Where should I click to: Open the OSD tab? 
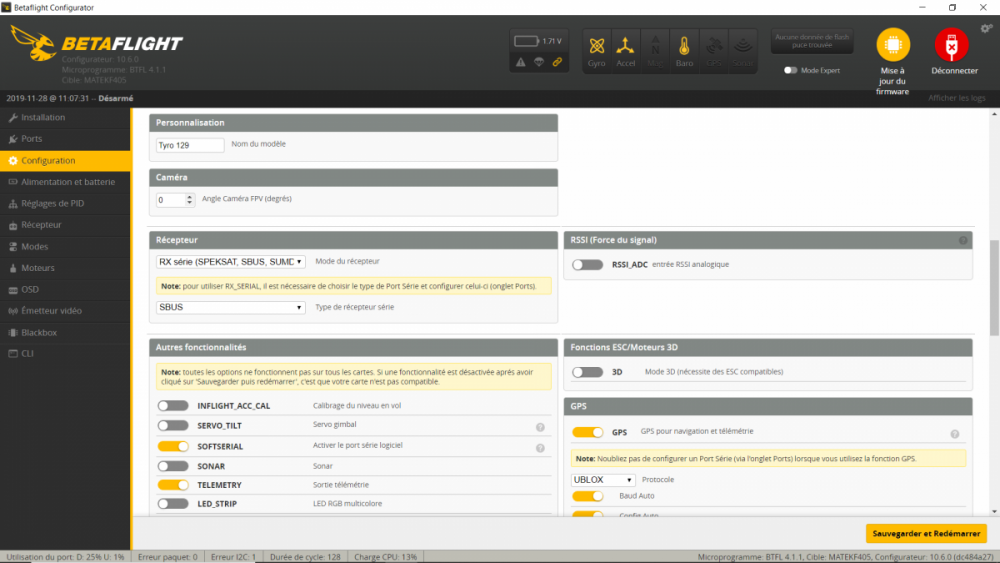(x=65, y=289)
